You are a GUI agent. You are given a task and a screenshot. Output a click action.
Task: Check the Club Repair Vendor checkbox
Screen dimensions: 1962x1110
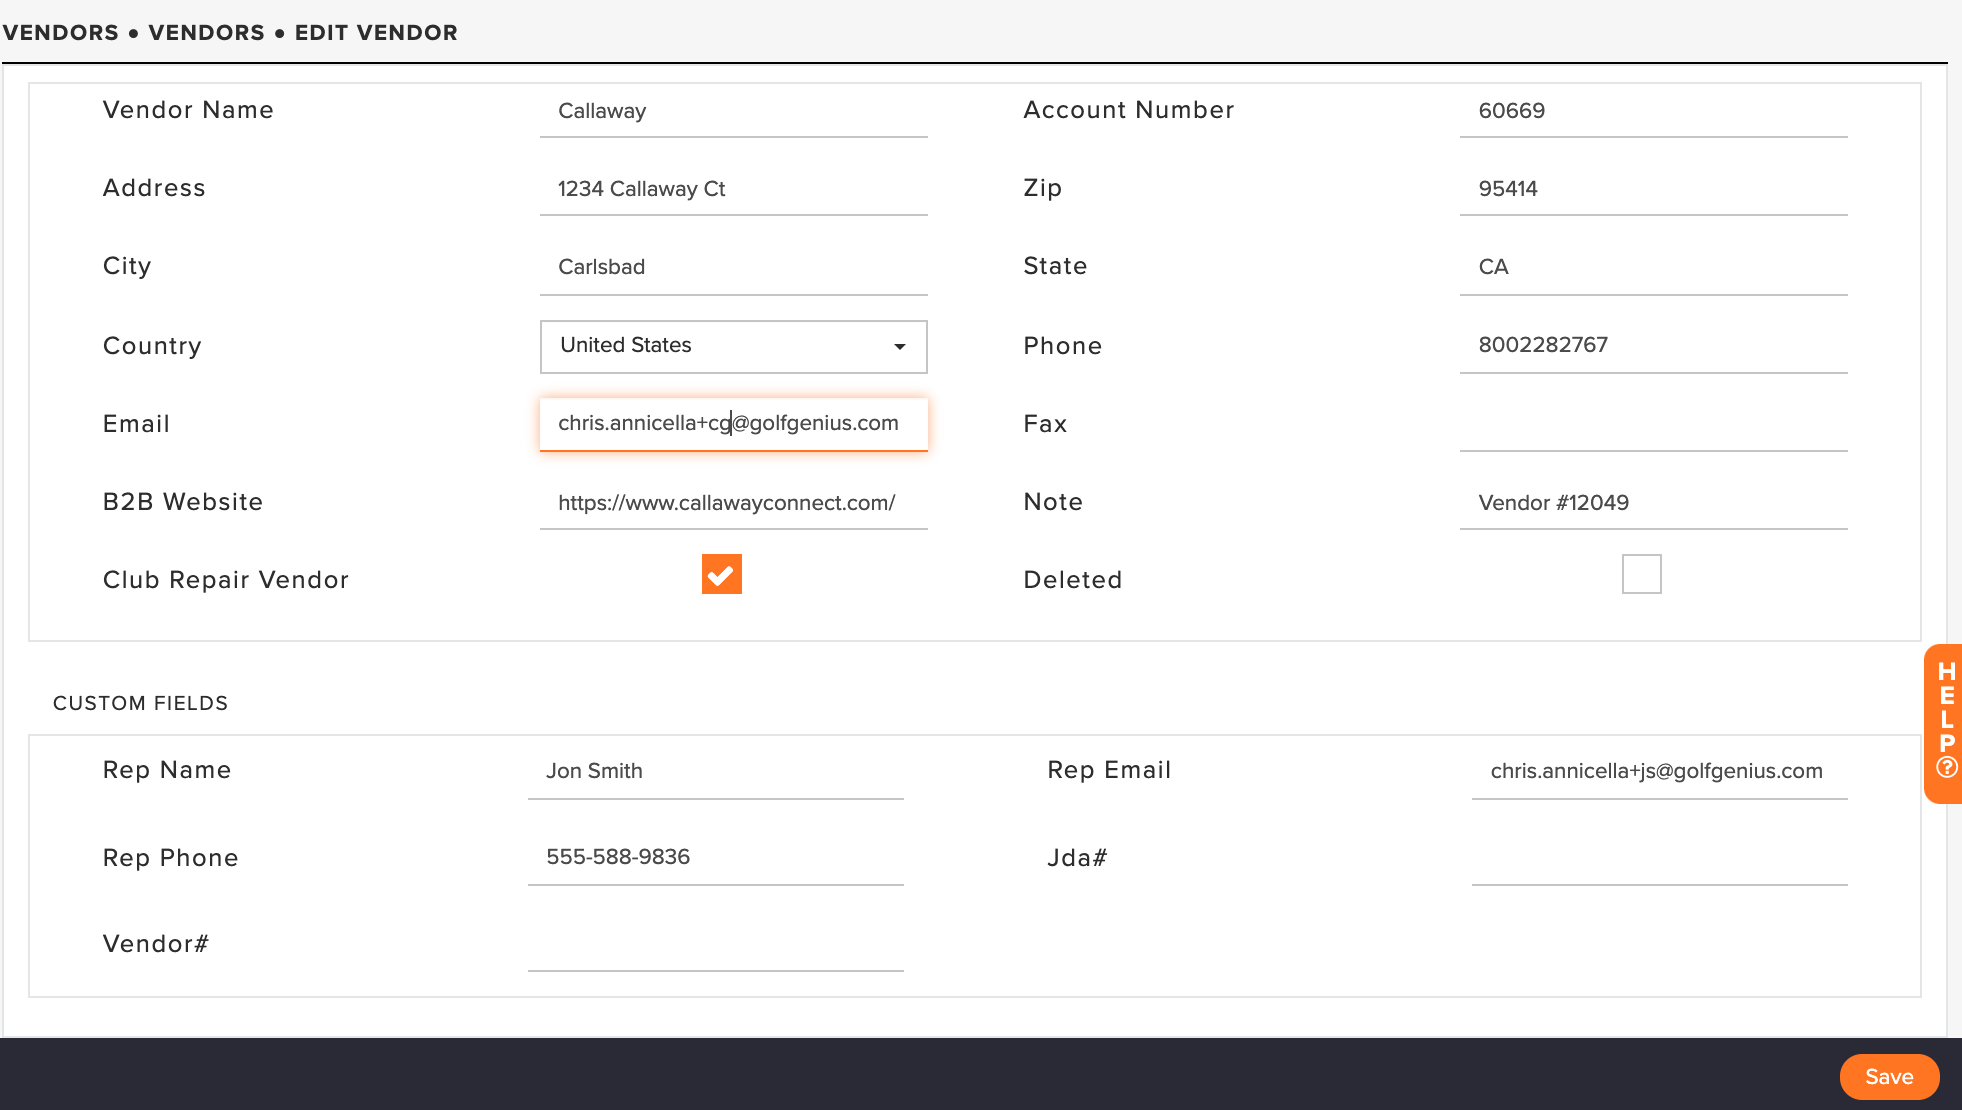tap(721, 574)
